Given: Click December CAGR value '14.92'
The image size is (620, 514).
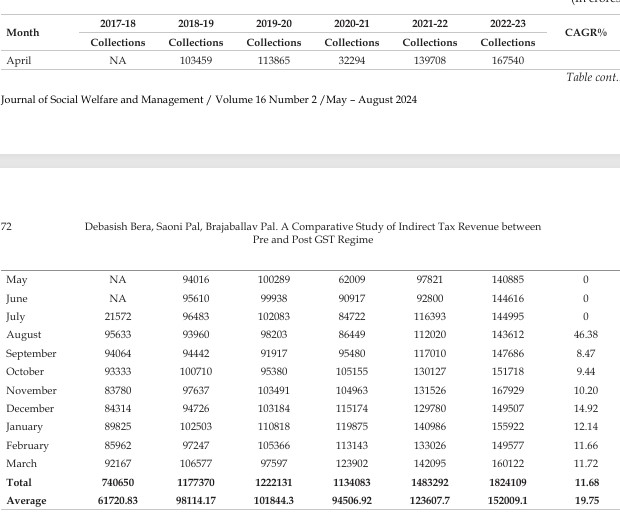Looking at the screenshot, I should 586,408.
